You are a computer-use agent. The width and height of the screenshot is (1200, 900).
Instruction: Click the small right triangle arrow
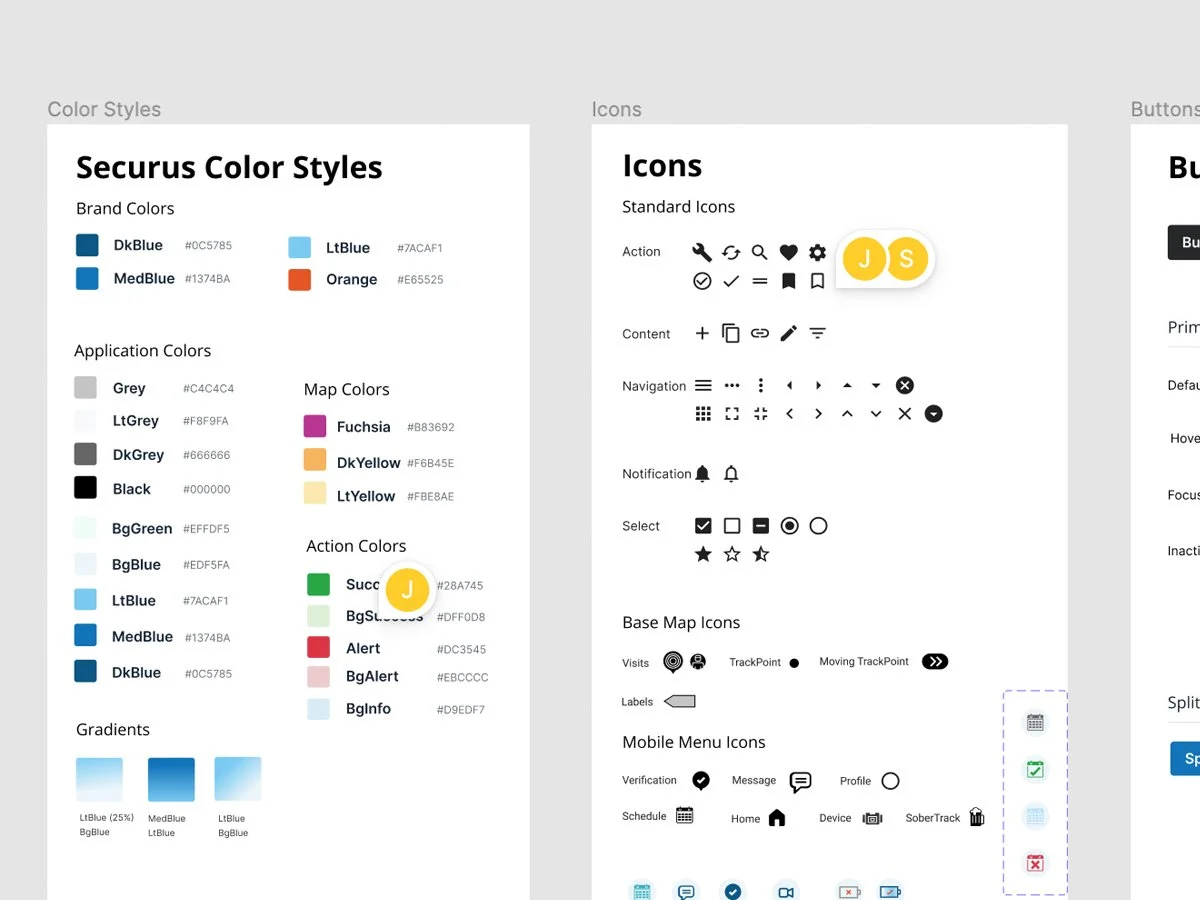(x=818, y=385)
